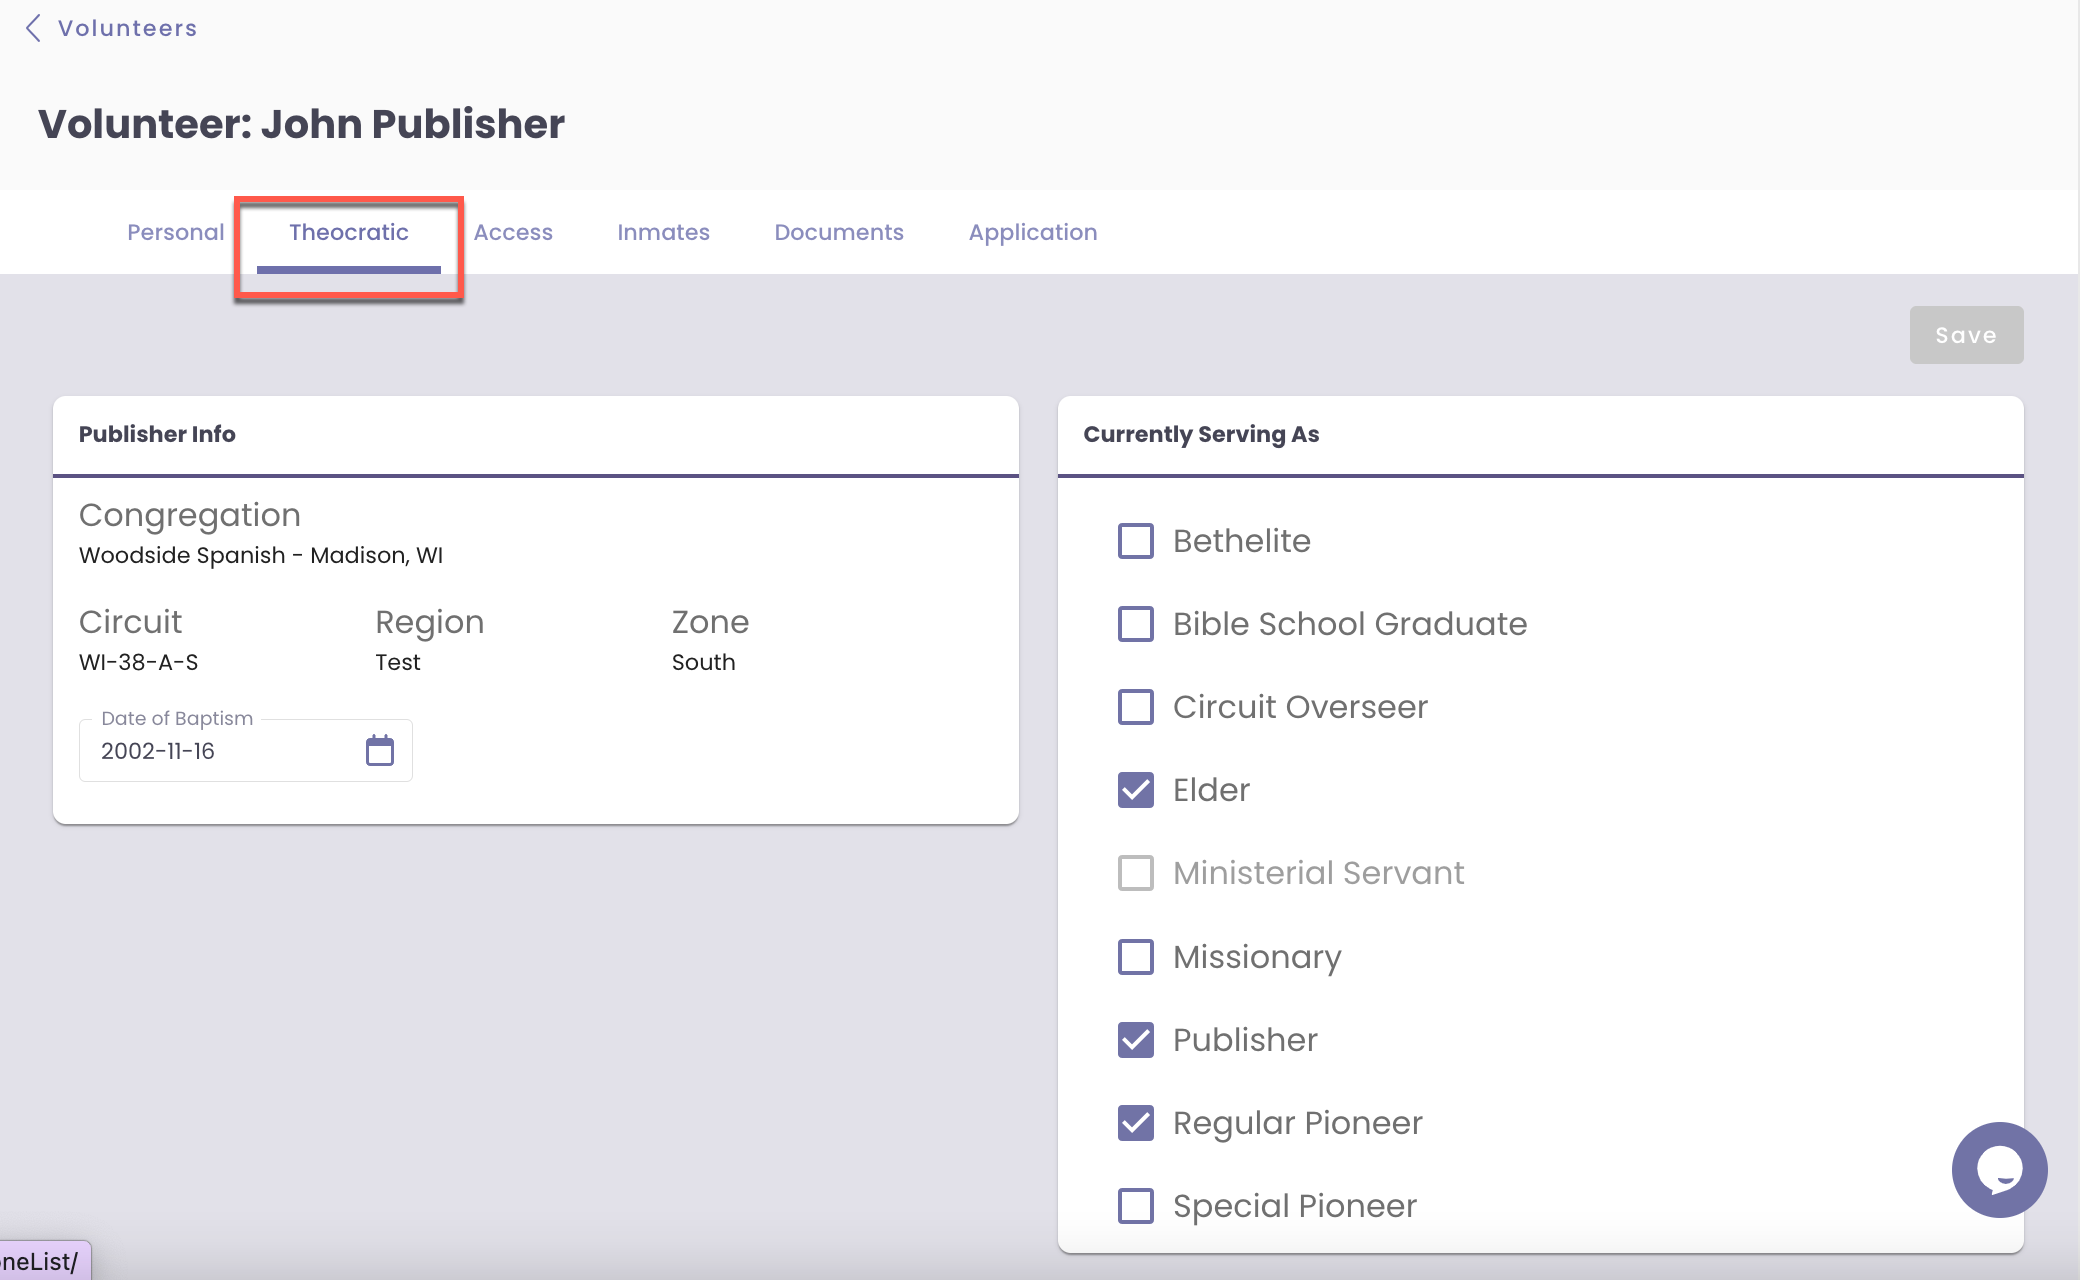Uncheck the Elder checkbox

pyautogui.click(x=1135, y=790)
